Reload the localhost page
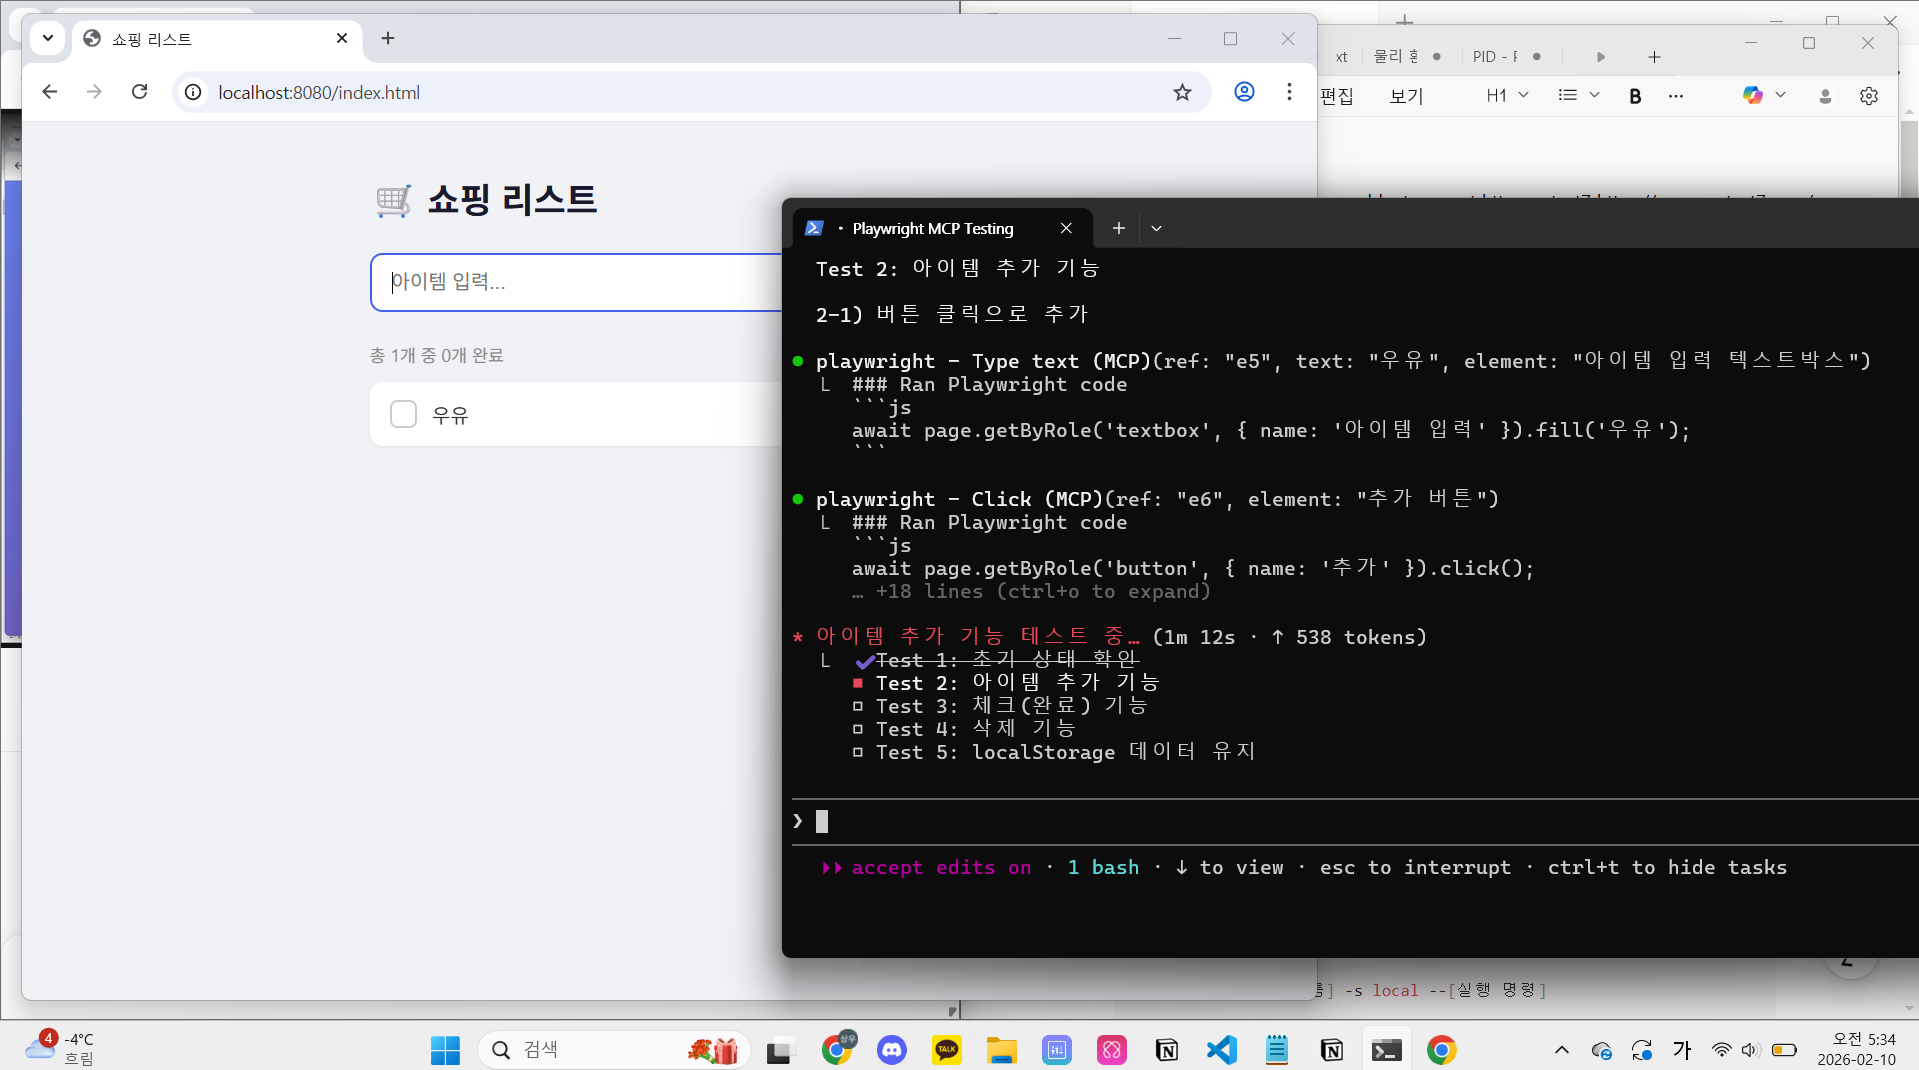Image resolution: width=1919 pixels, height=1070 pixels. point(140,92)
